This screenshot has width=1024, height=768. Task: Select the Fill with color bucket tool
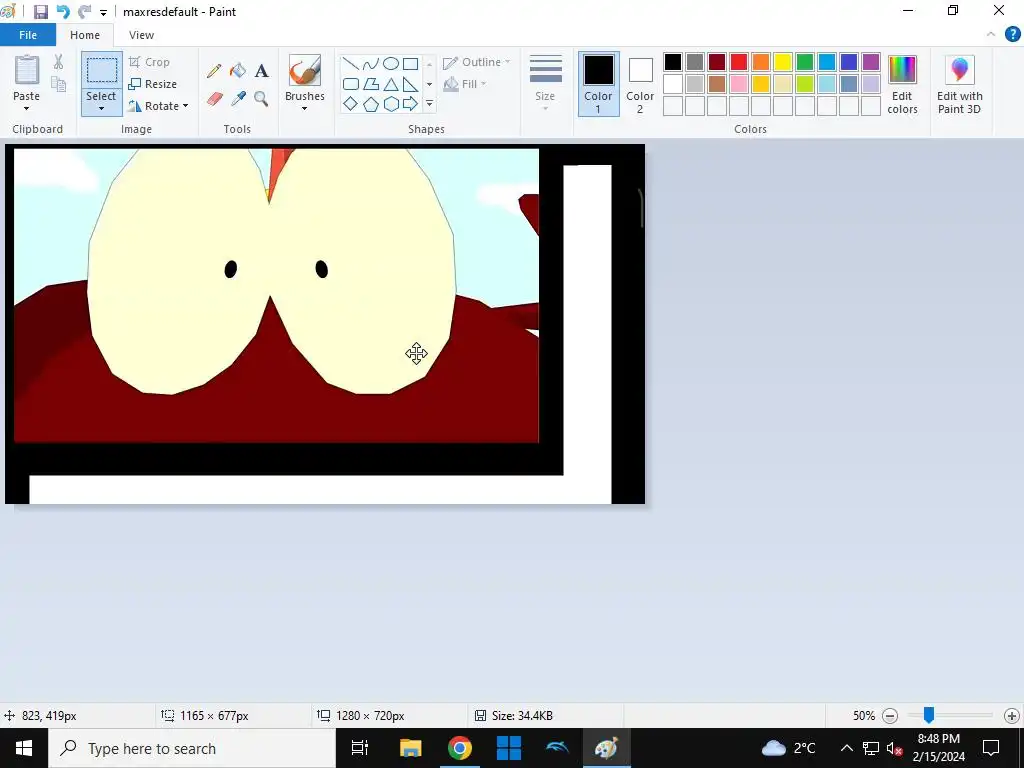tap(238, 71)
